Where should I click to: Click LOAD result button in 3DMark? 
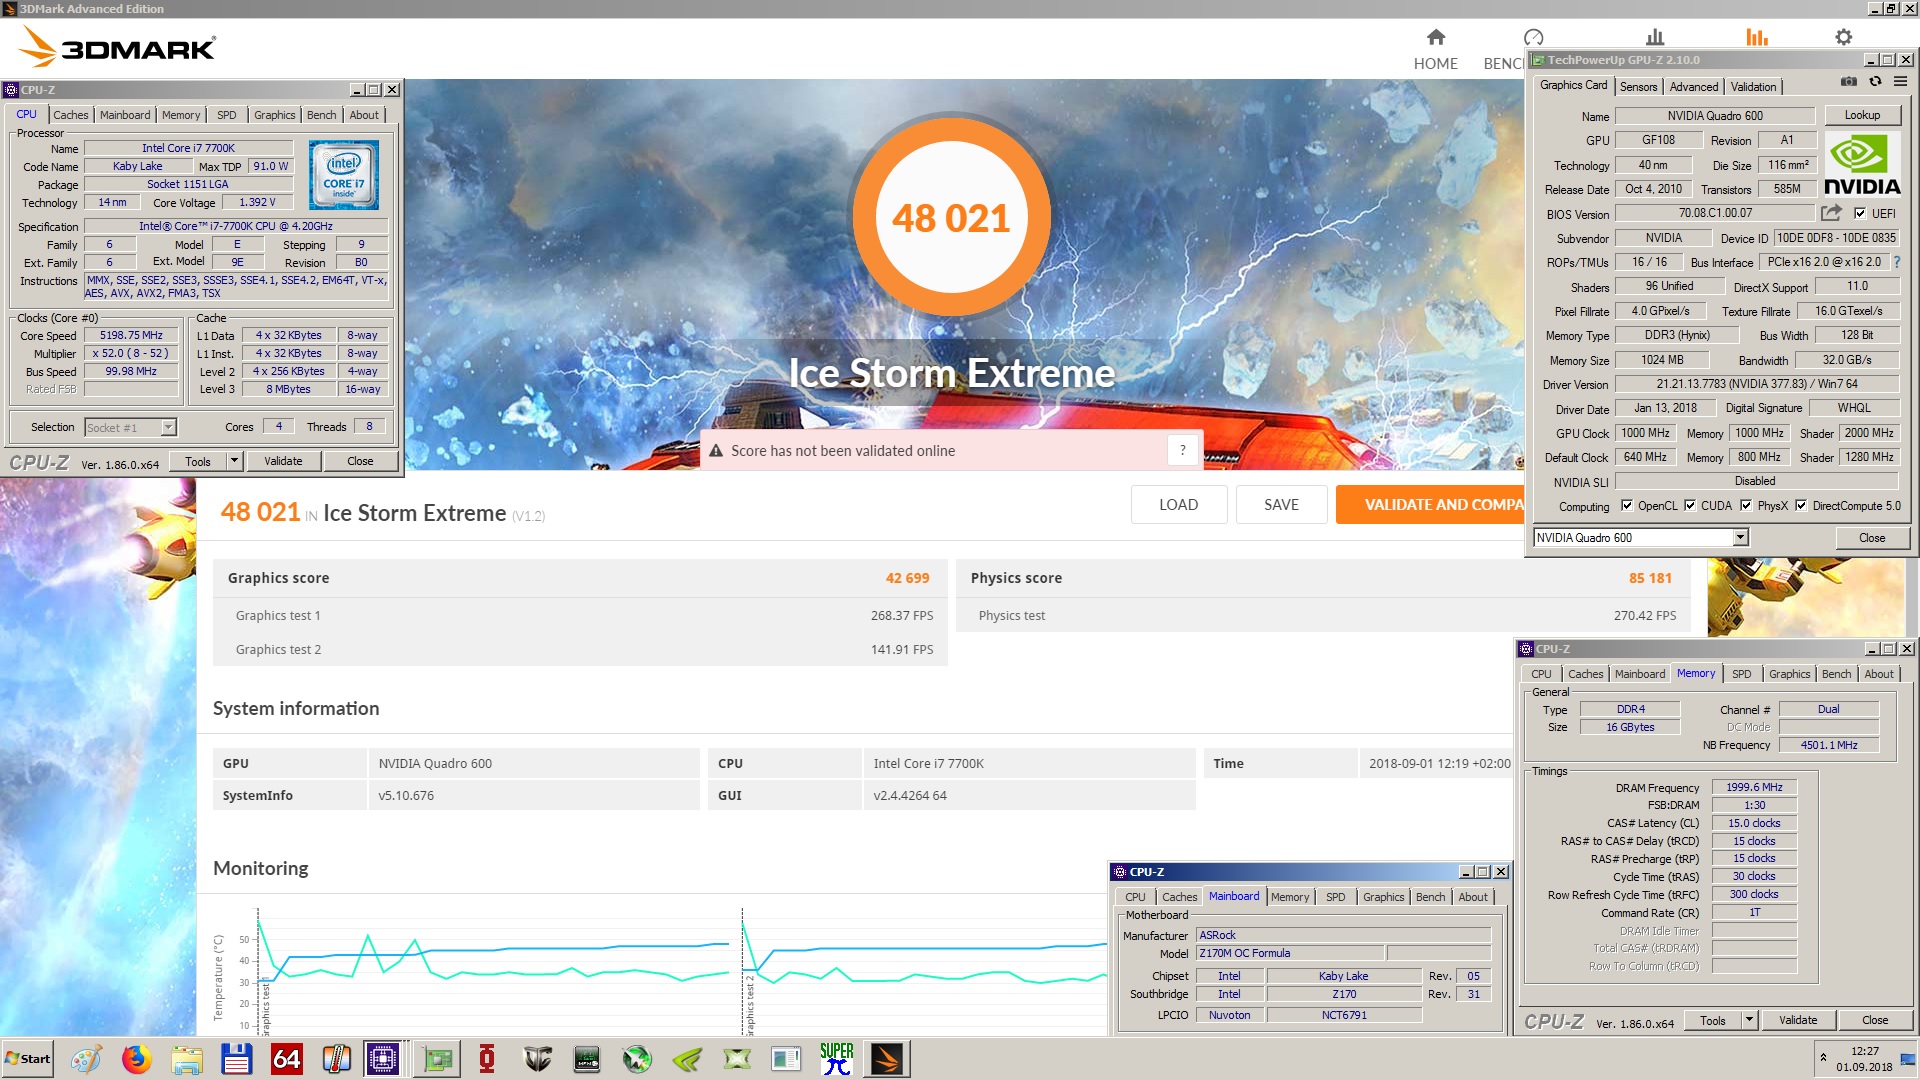[x=1178, y=505]
